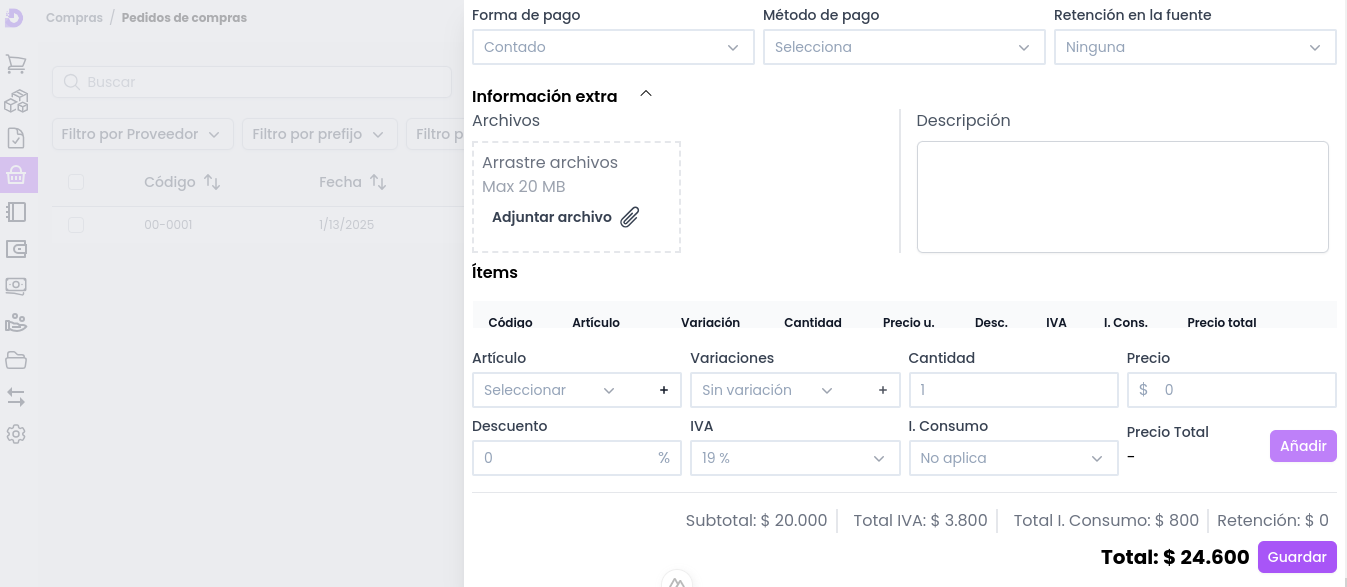Click the paperclip attach file icon
This screenshot has width=1347, height=587.
click(629, 217)
